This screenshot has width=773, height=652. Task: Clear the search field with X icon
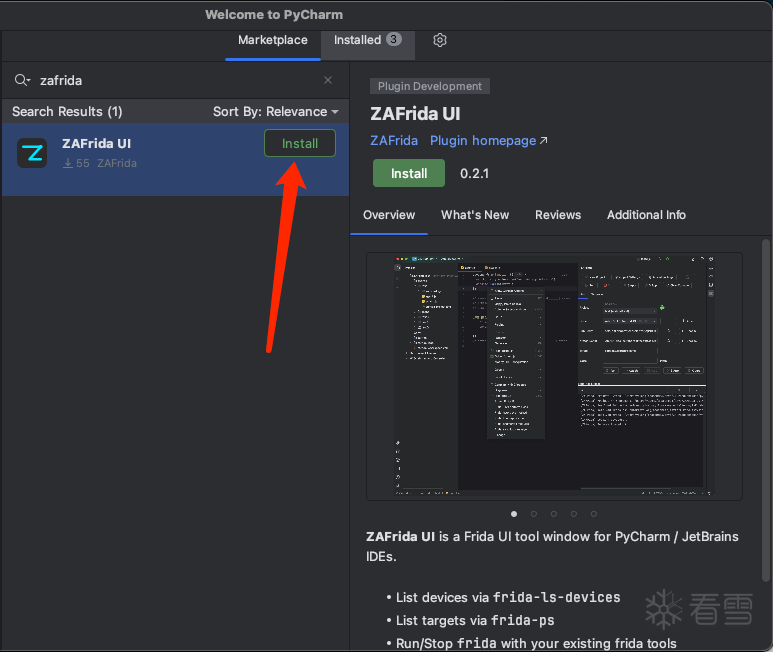[x=328, y=80]
